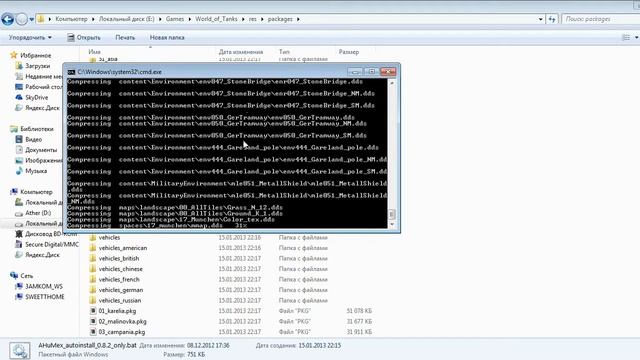The image size is (640, 360).
Task: Go forward with the Explorer forward arrow
Action: 21,19
